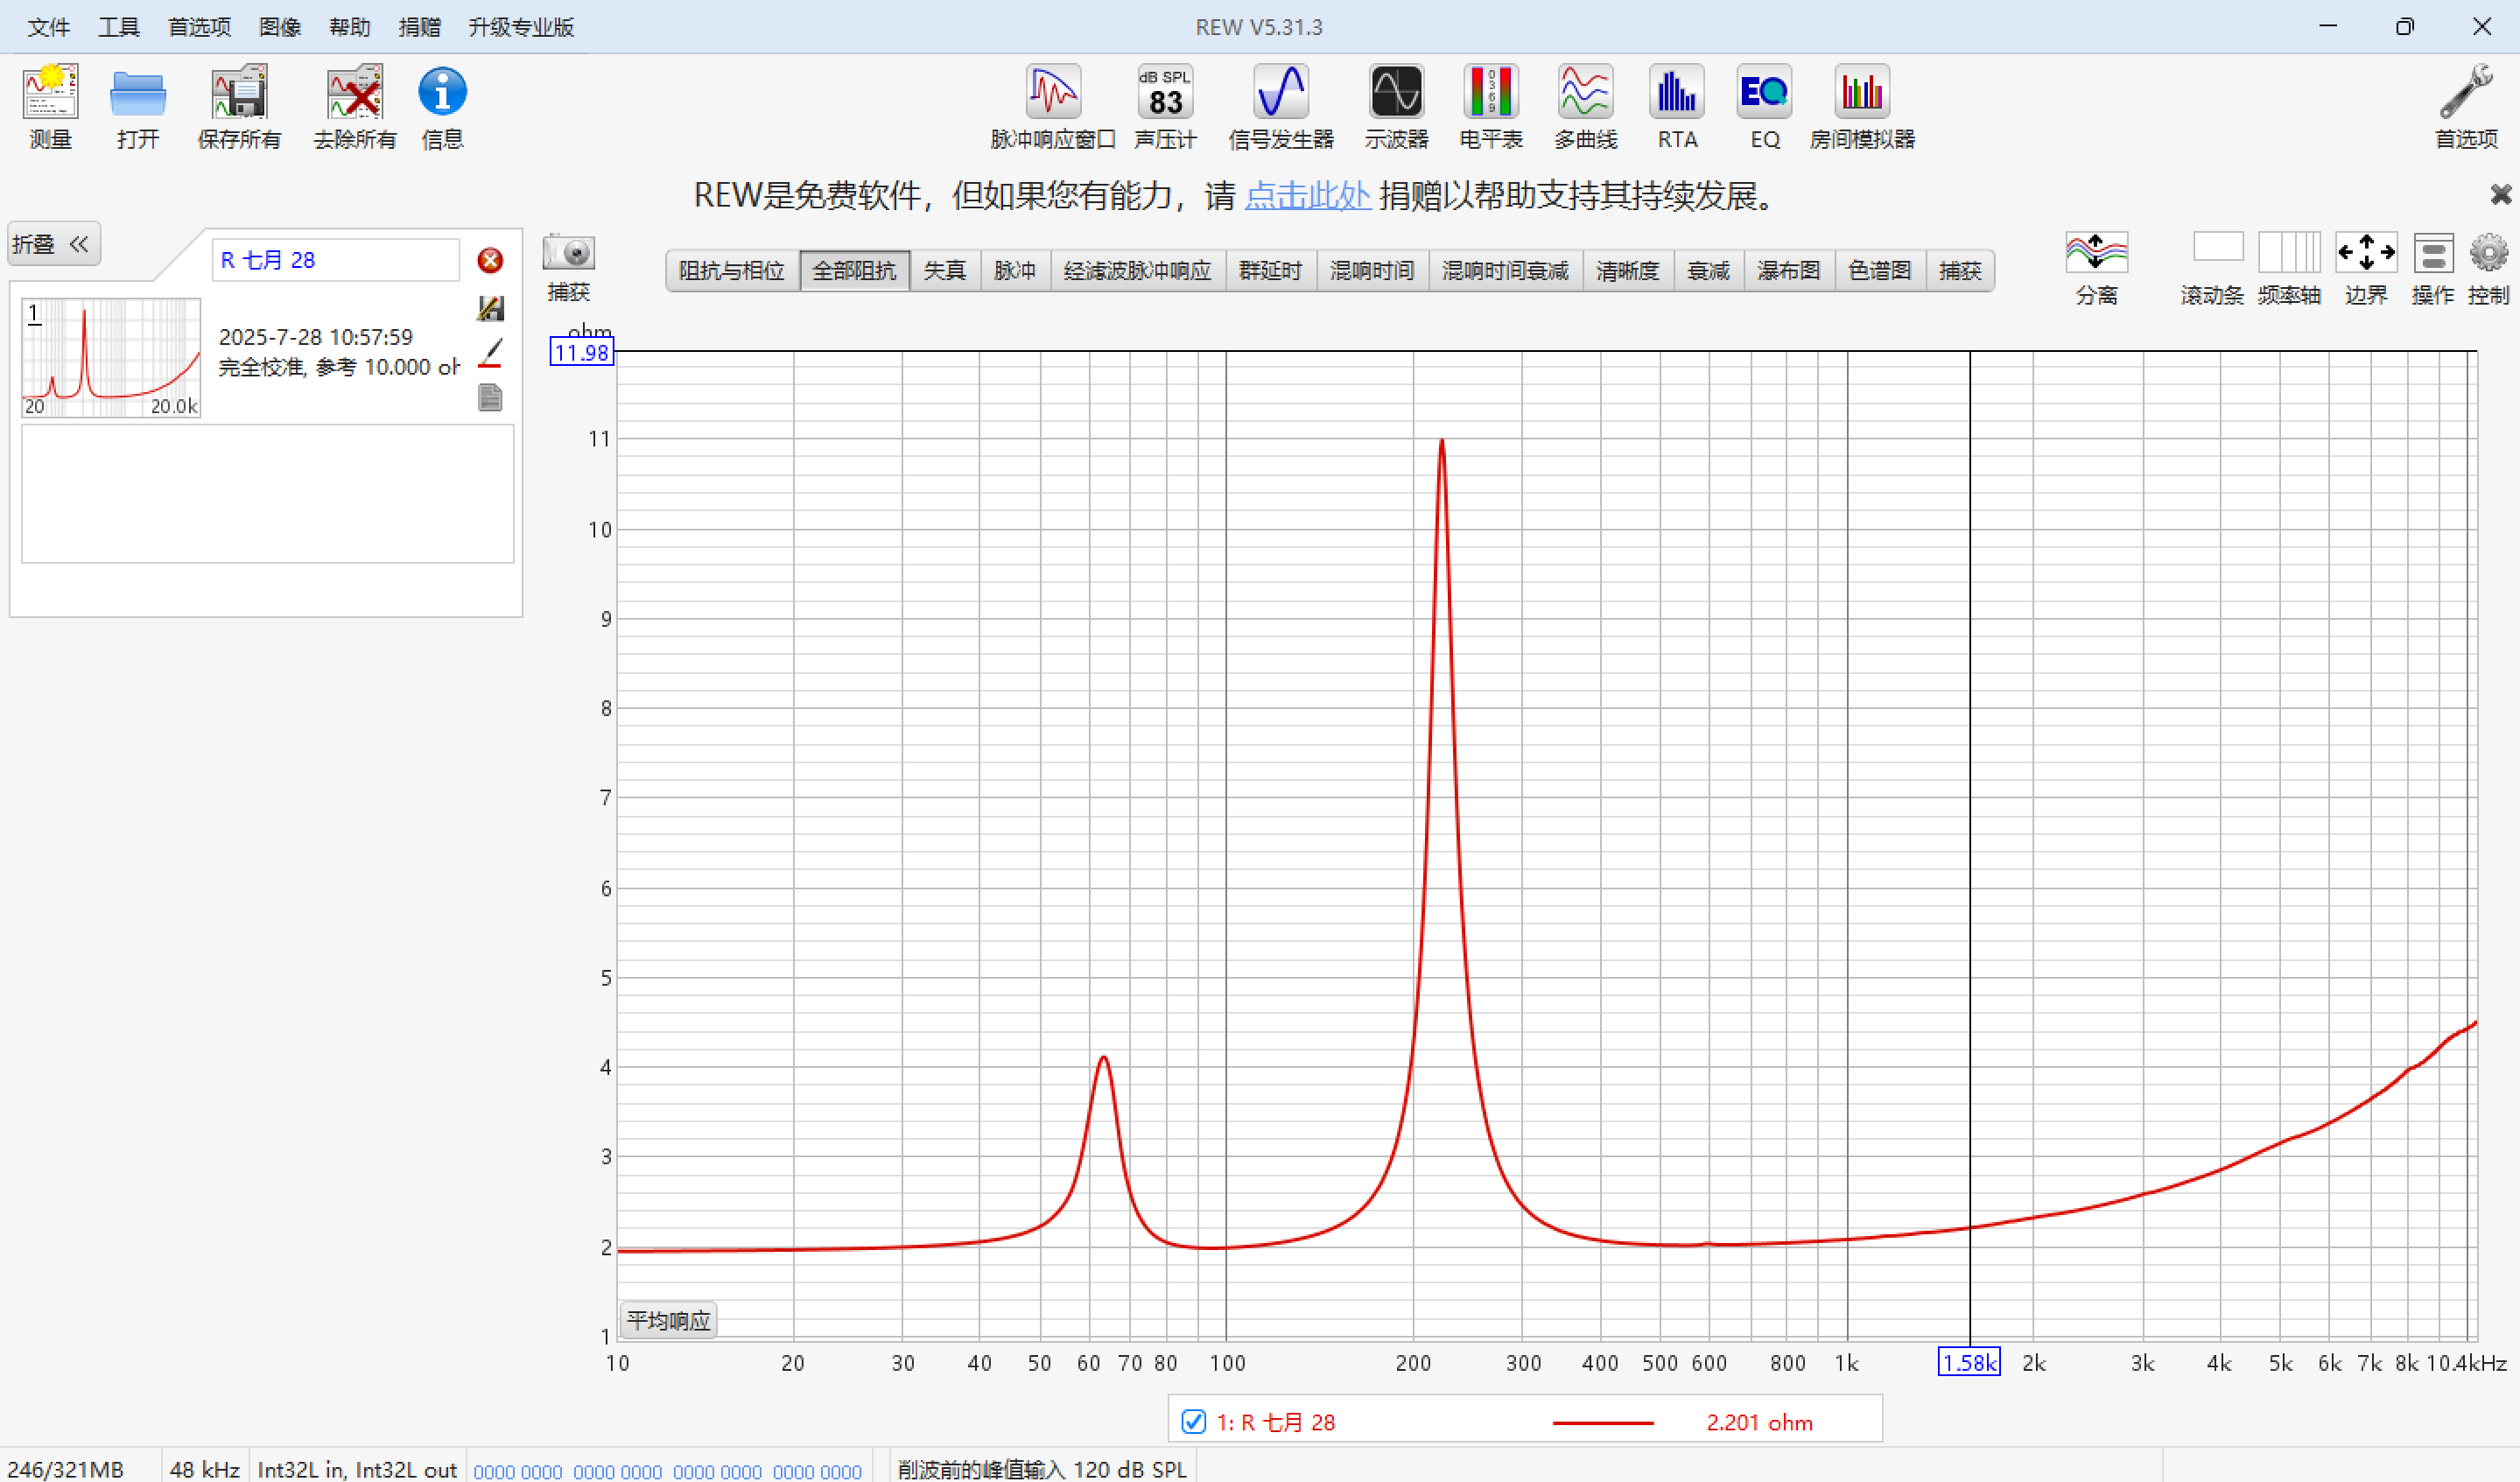Viewport: 2520px width, 1482px height.
Task: Click the red legend line swatch
Action: pyautogui.click(x=1602, y=1423)
